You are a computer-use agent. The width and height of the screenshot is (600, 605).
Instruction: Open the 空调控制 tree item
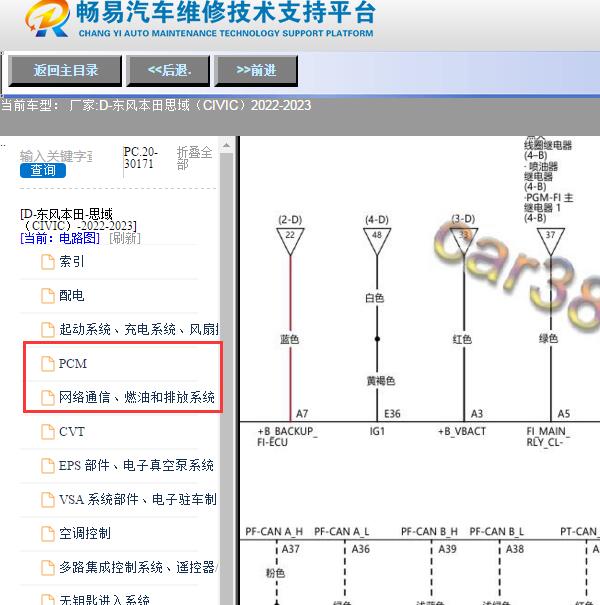pyautogui.click(x=85, y=533)
